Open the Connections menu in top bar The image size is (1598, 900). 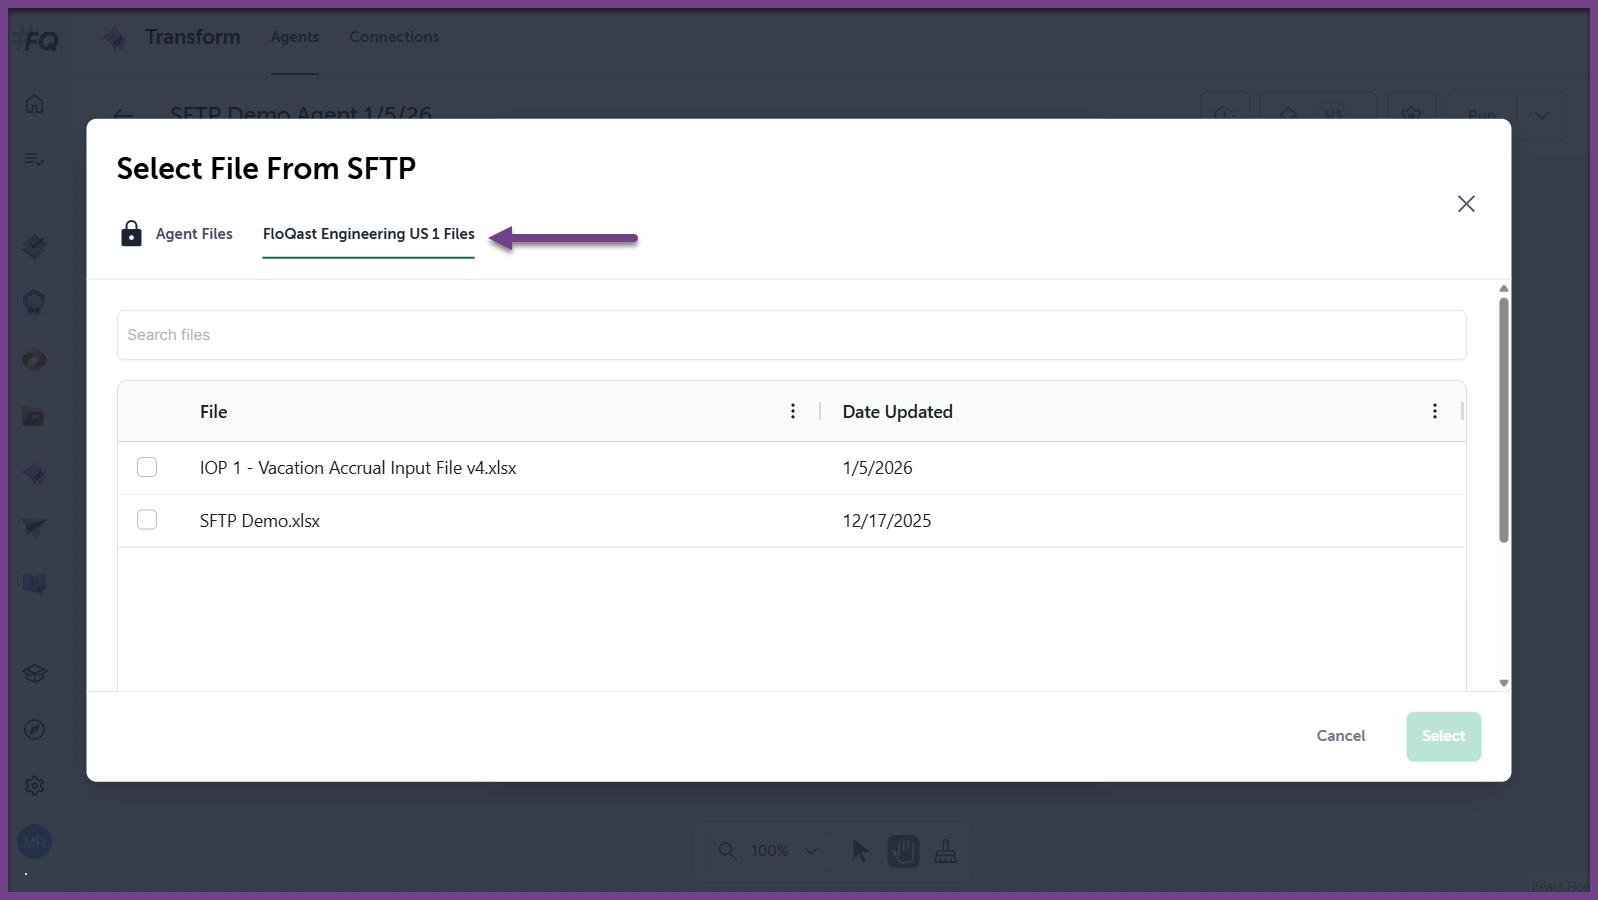(394, 36)
